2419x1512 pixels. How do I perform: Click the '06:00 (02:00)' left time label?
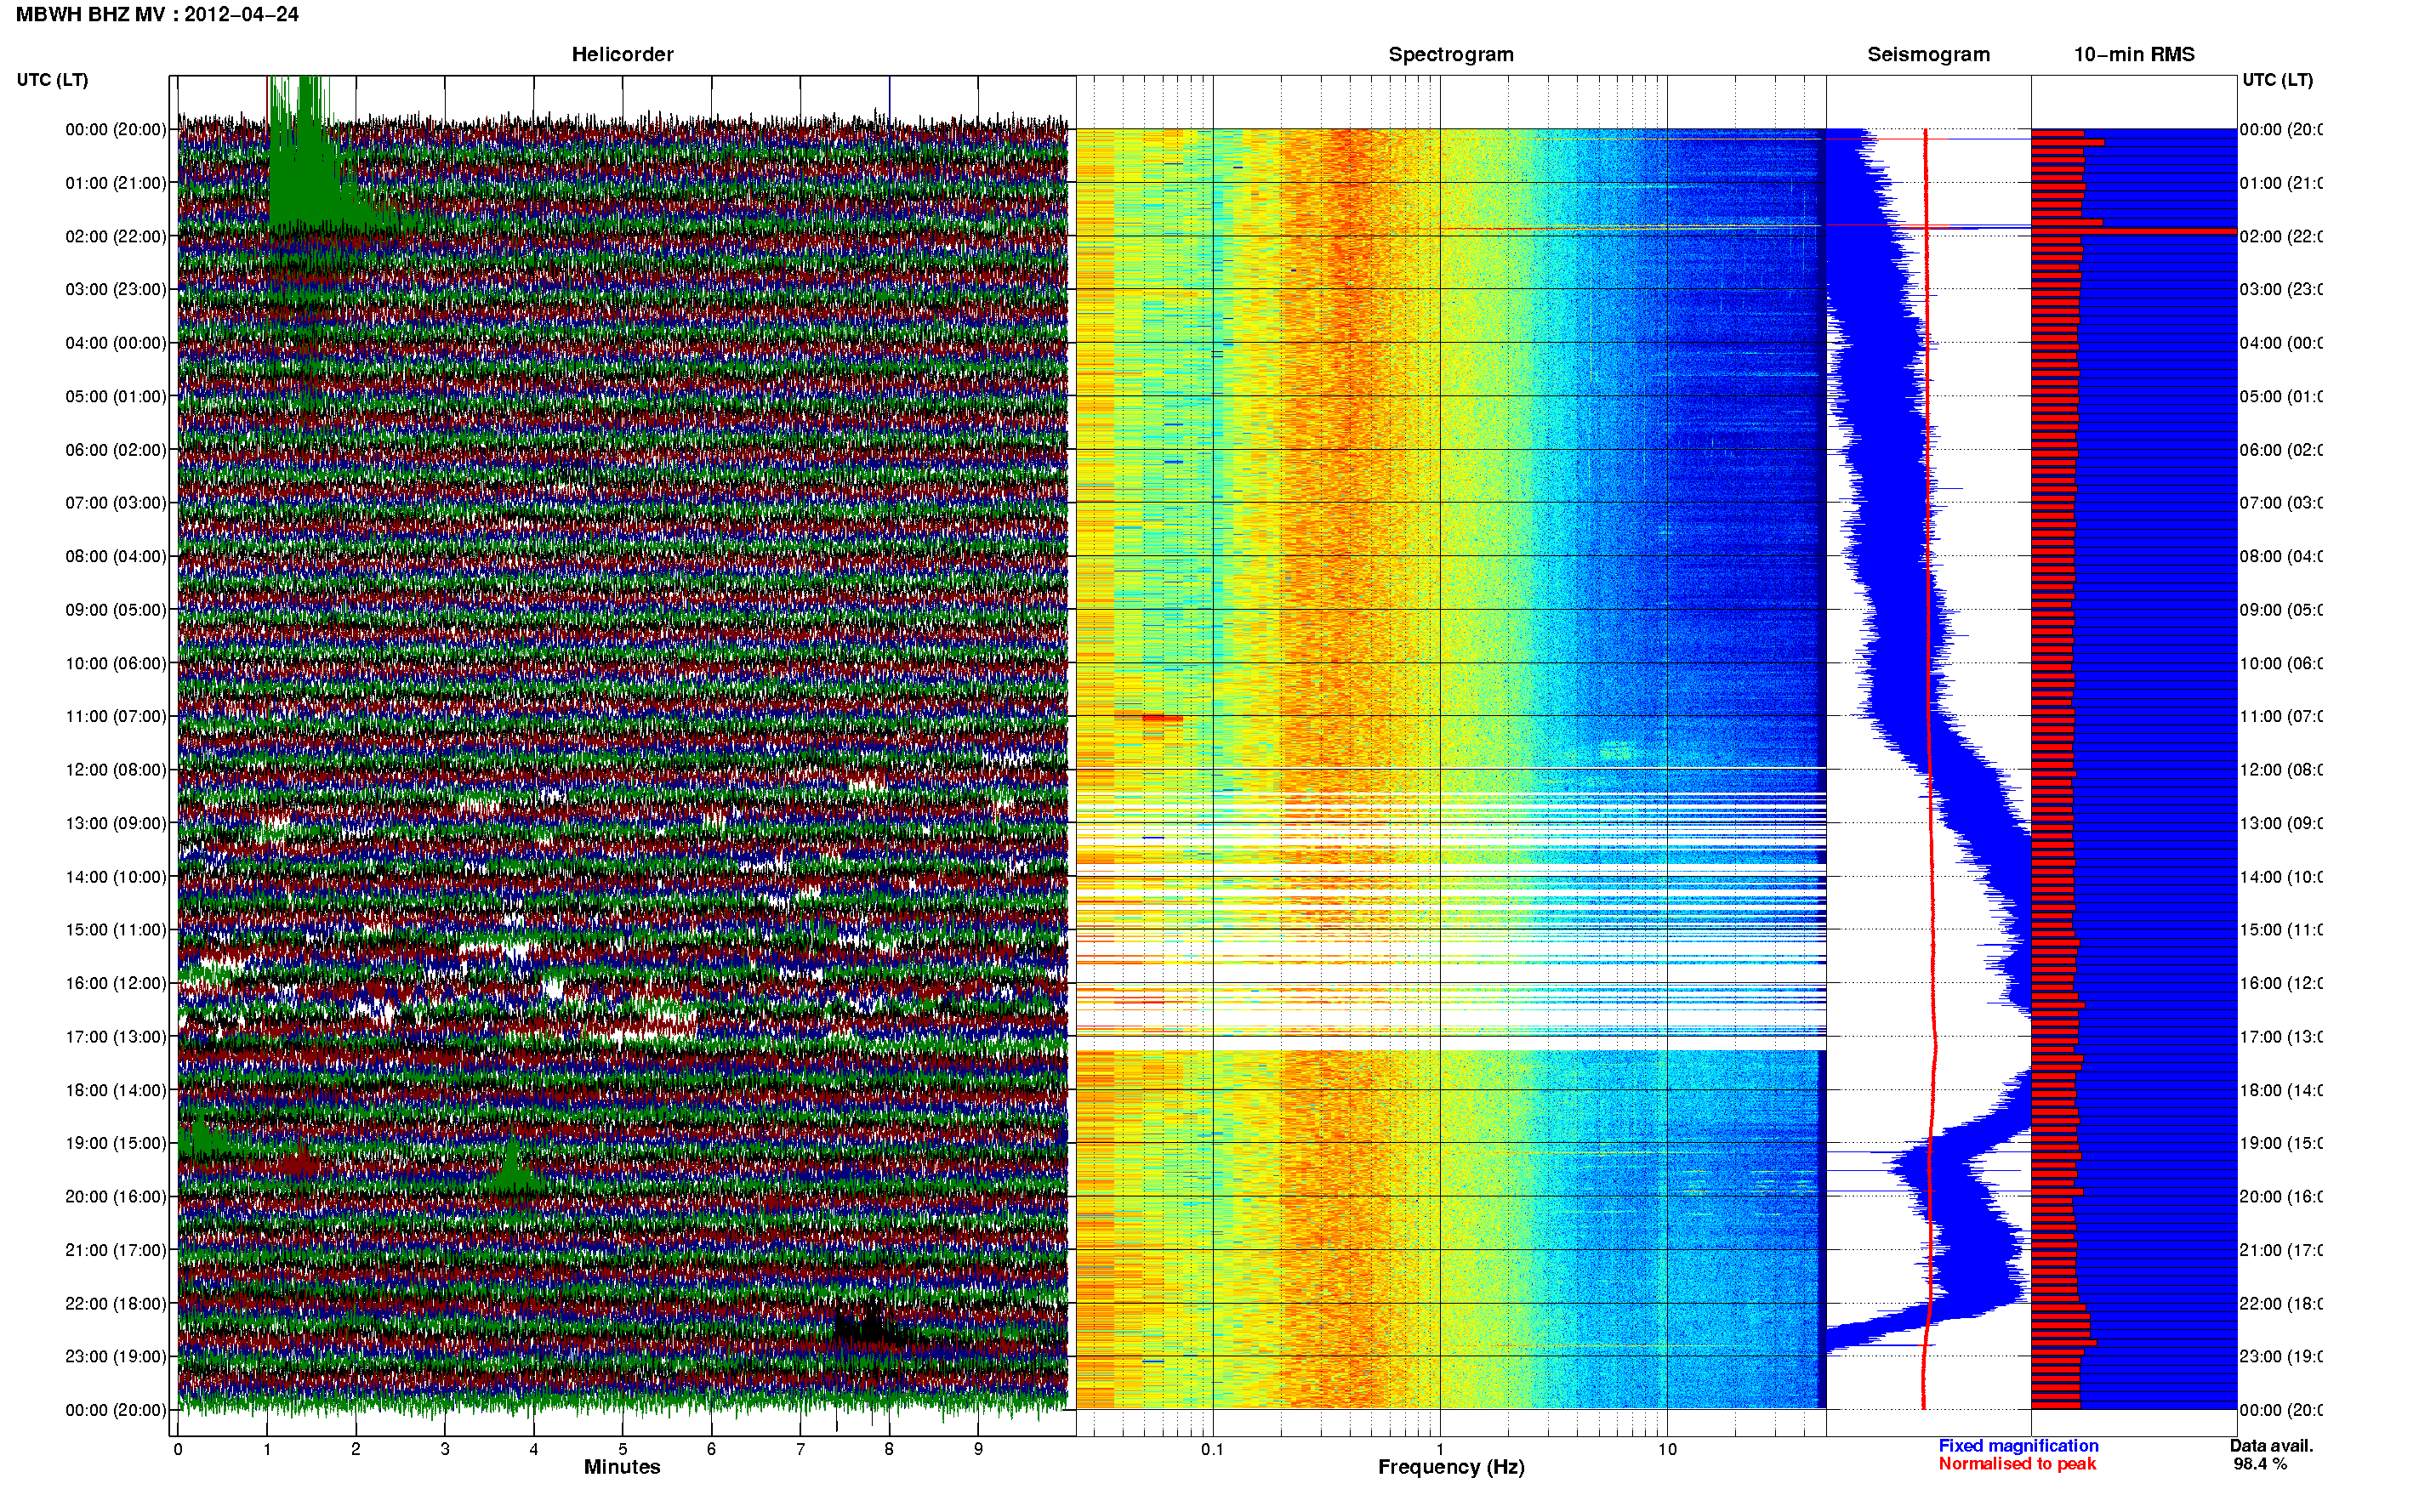[x=116, y=450]
